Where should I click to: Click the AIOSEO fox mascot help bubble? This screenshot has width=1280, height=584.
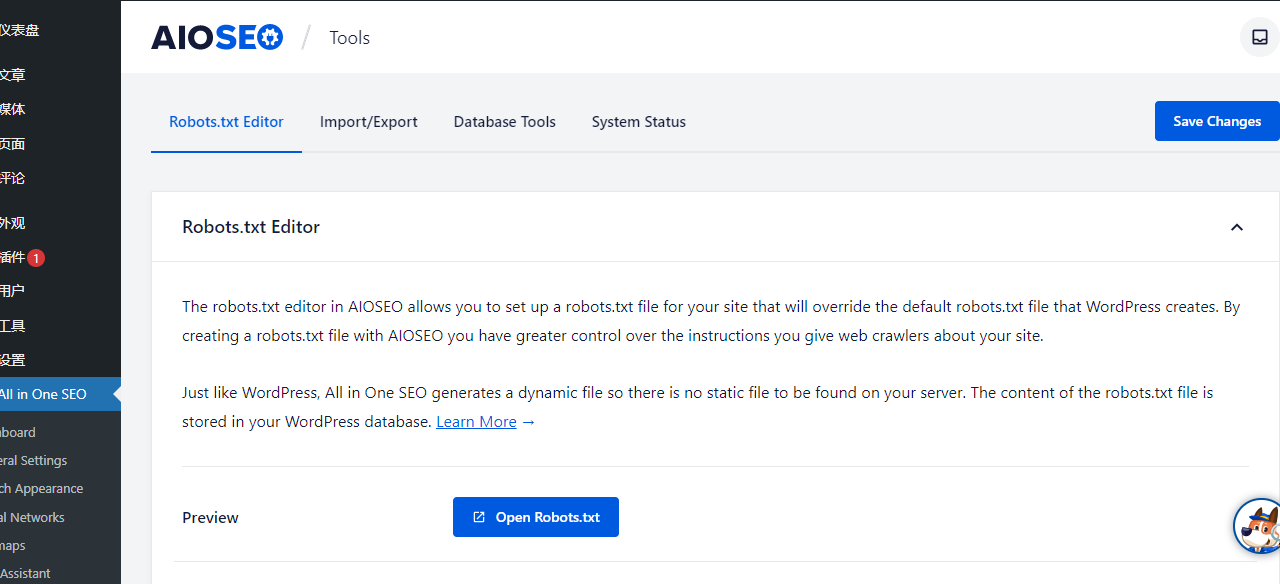pyautogui.click(x=1258, y=526)
